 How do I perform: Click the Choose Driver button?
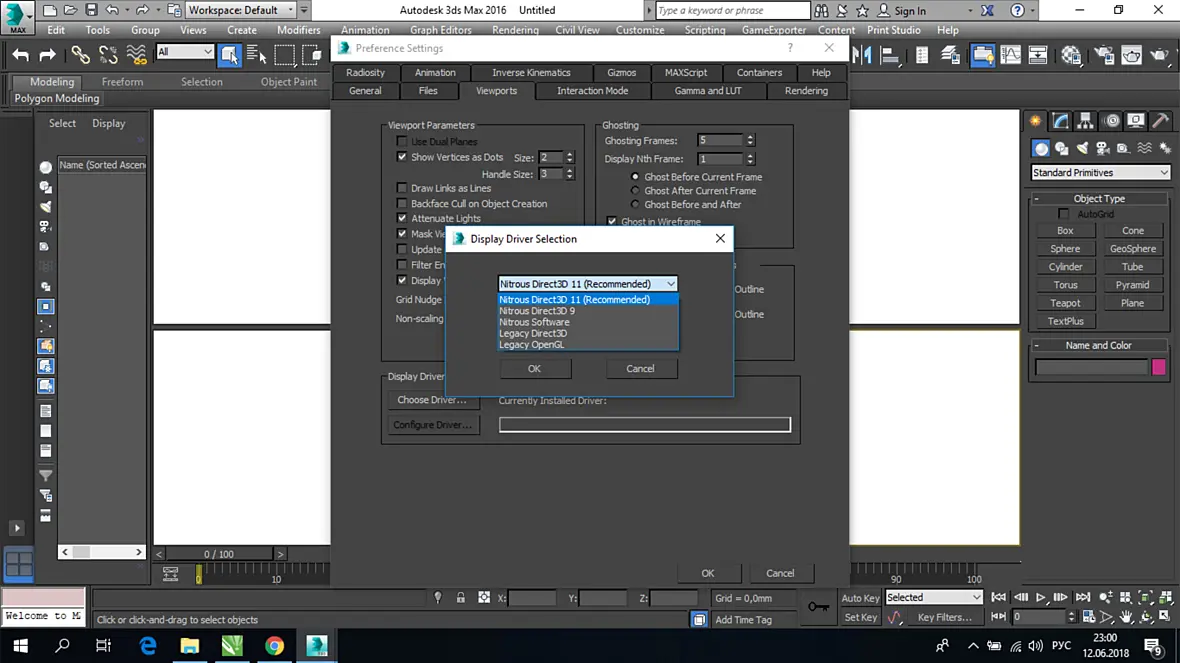click(x=432, y=400)
